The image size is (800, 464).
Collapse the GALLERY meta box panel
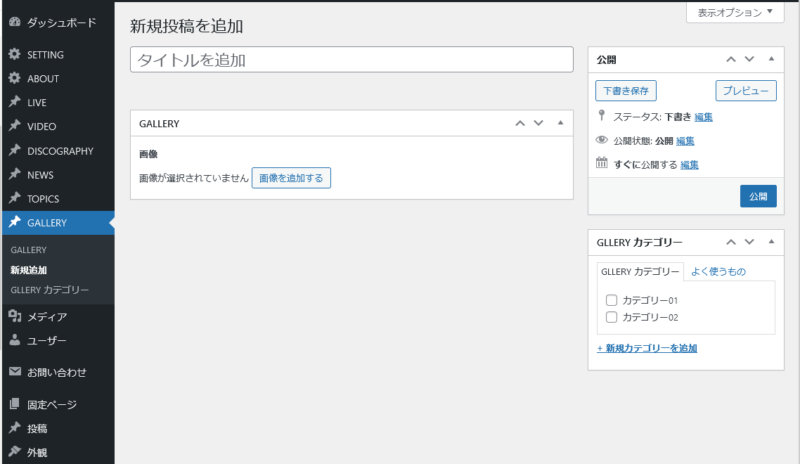coord(560,123)
